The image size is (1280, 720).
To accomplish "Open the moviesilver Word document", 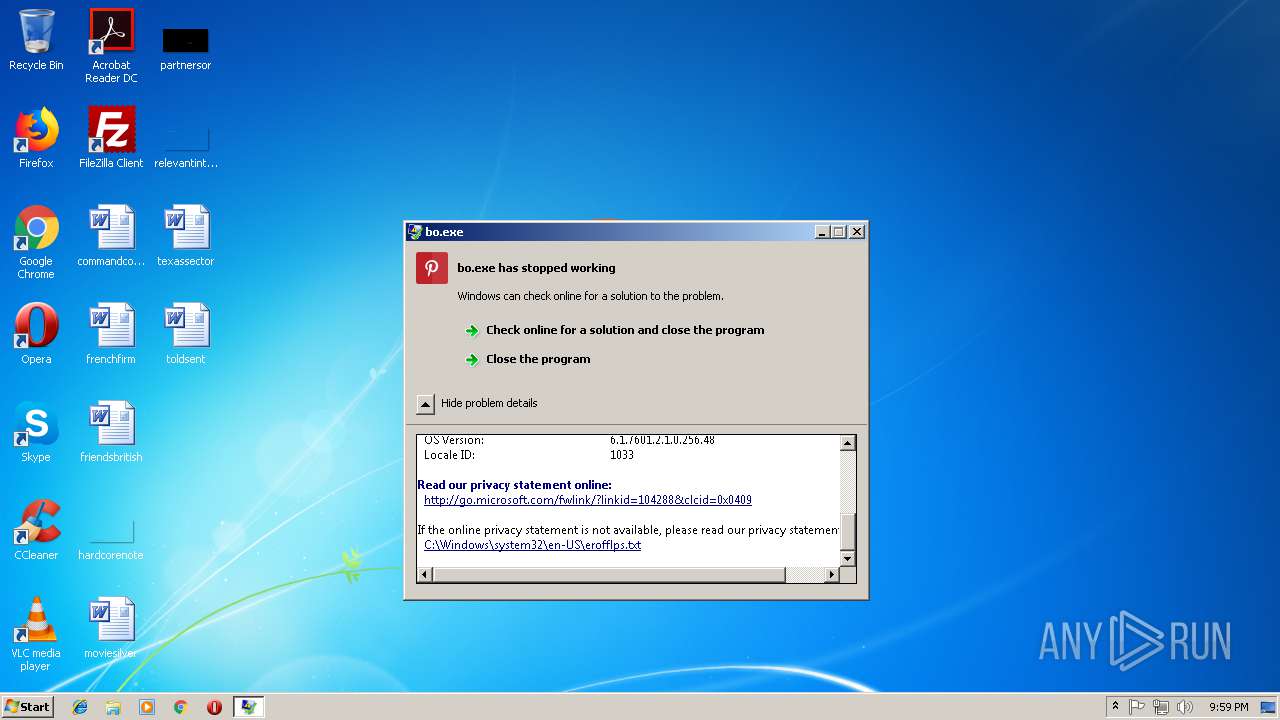I will coord(111,628).
